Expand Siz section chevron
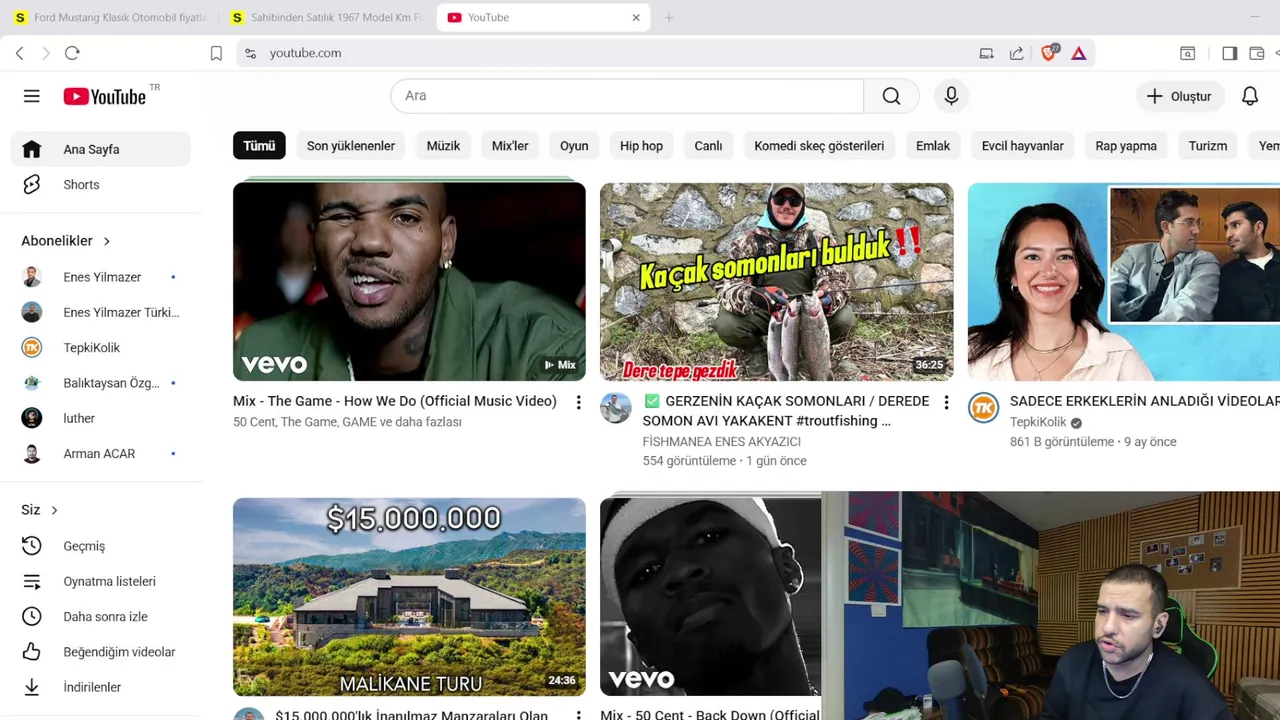The height and width of the screenshot is (720, 1280). pos(54,510)
